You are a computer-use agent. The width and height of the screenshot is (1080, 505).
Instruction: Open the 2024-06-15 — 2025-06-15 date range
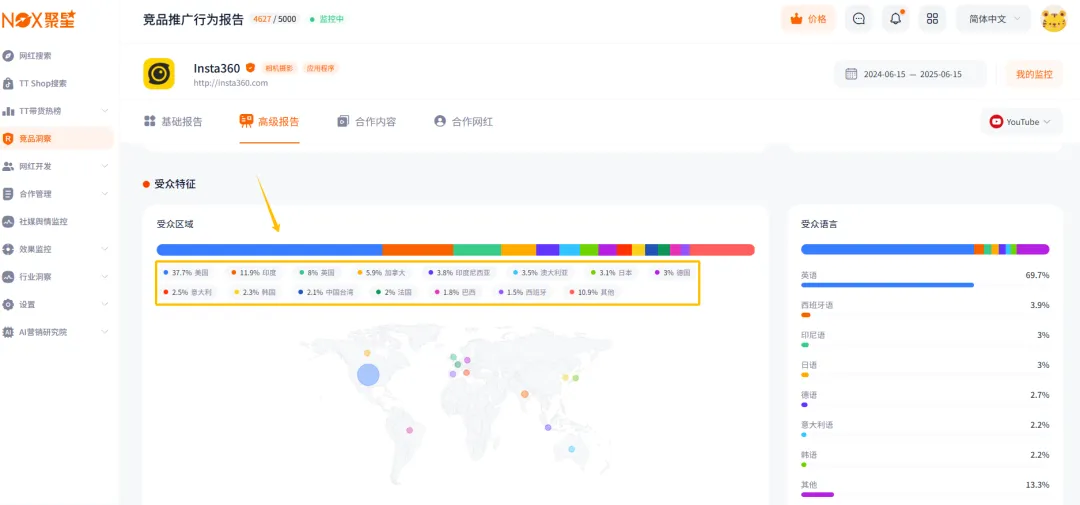tap(910, 74)
